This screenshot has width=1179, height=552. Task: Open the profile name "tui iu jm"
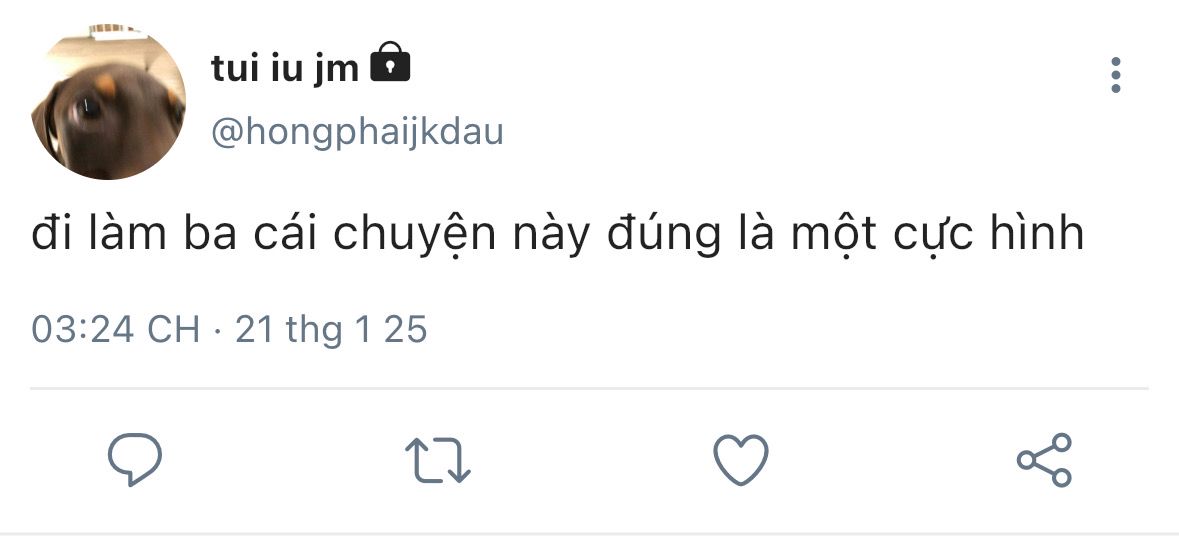[285, 68]
